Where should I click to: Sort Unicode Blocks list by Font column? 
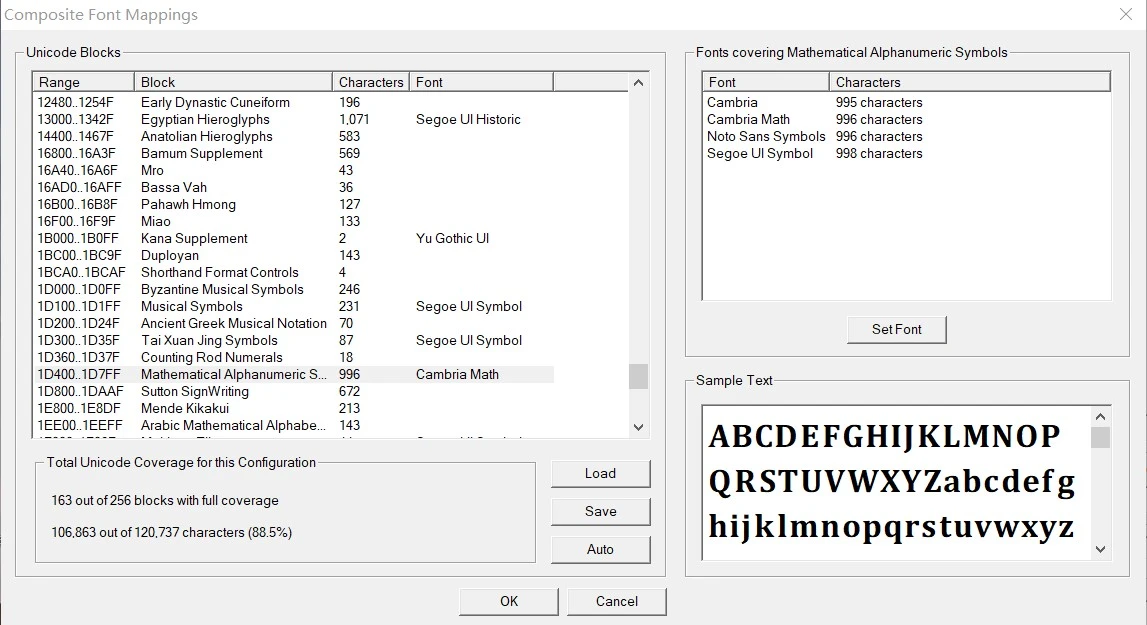point(481,82)
